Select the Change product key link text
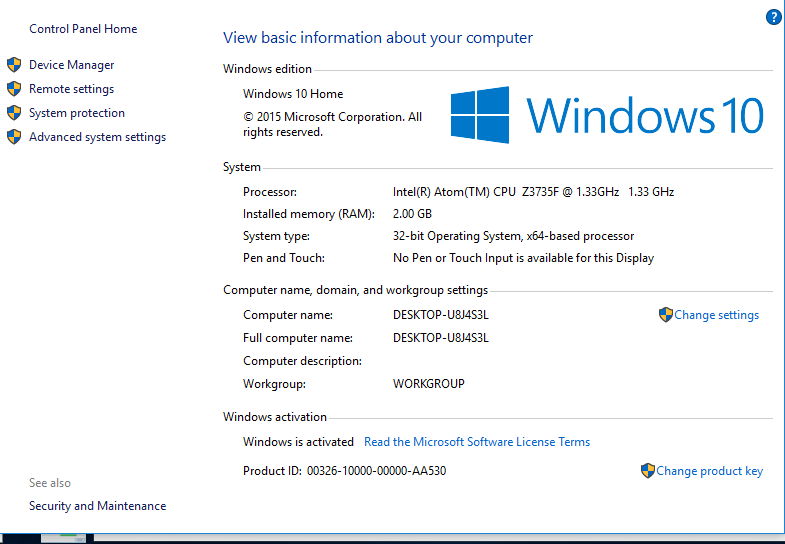 click(709, 471)
